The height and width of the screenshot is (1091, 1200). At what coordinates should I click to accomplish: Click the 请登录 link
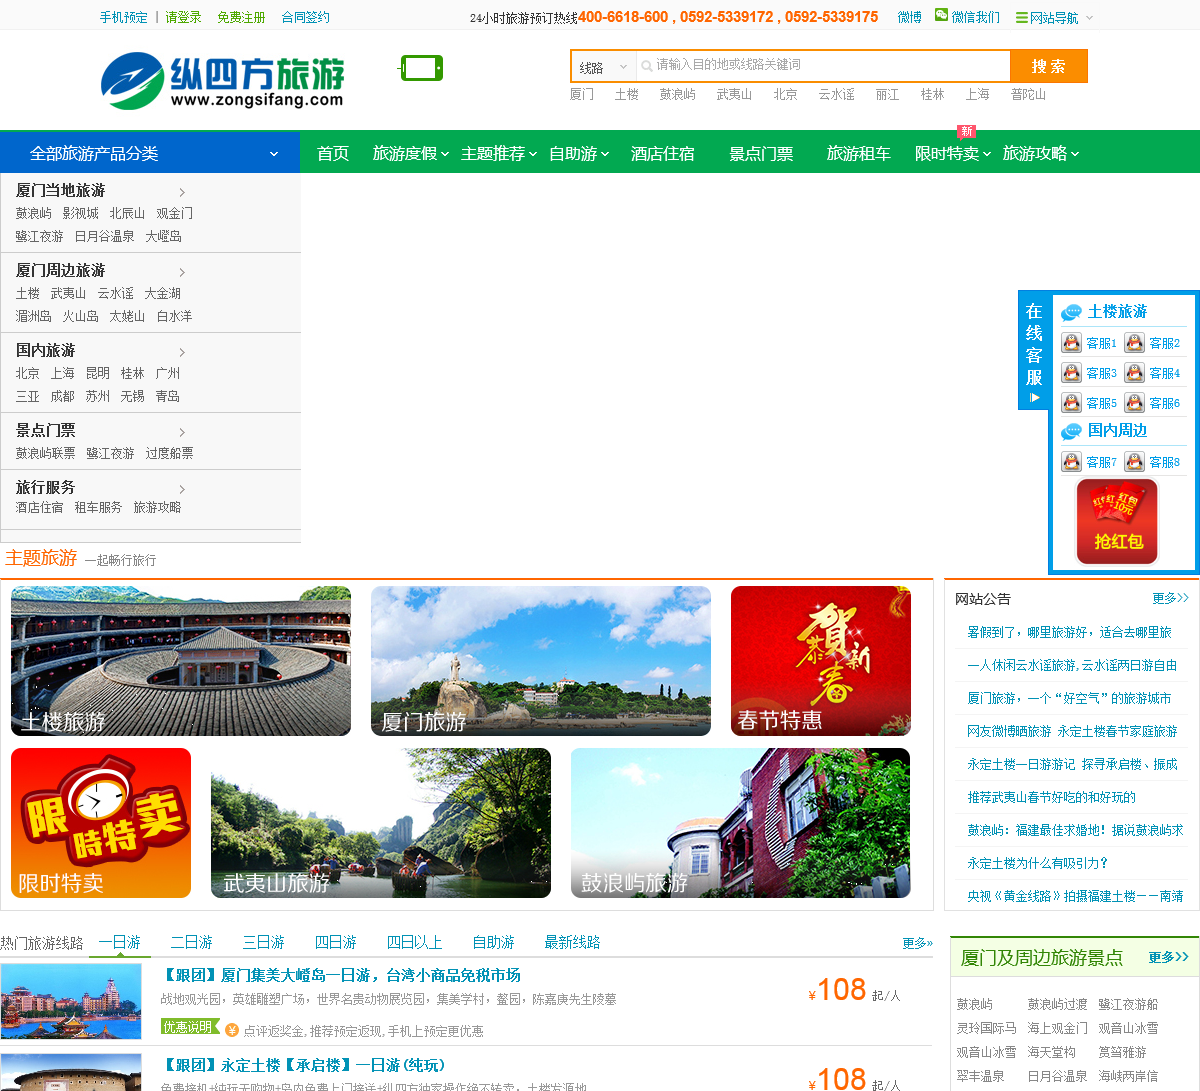(184, 17)
